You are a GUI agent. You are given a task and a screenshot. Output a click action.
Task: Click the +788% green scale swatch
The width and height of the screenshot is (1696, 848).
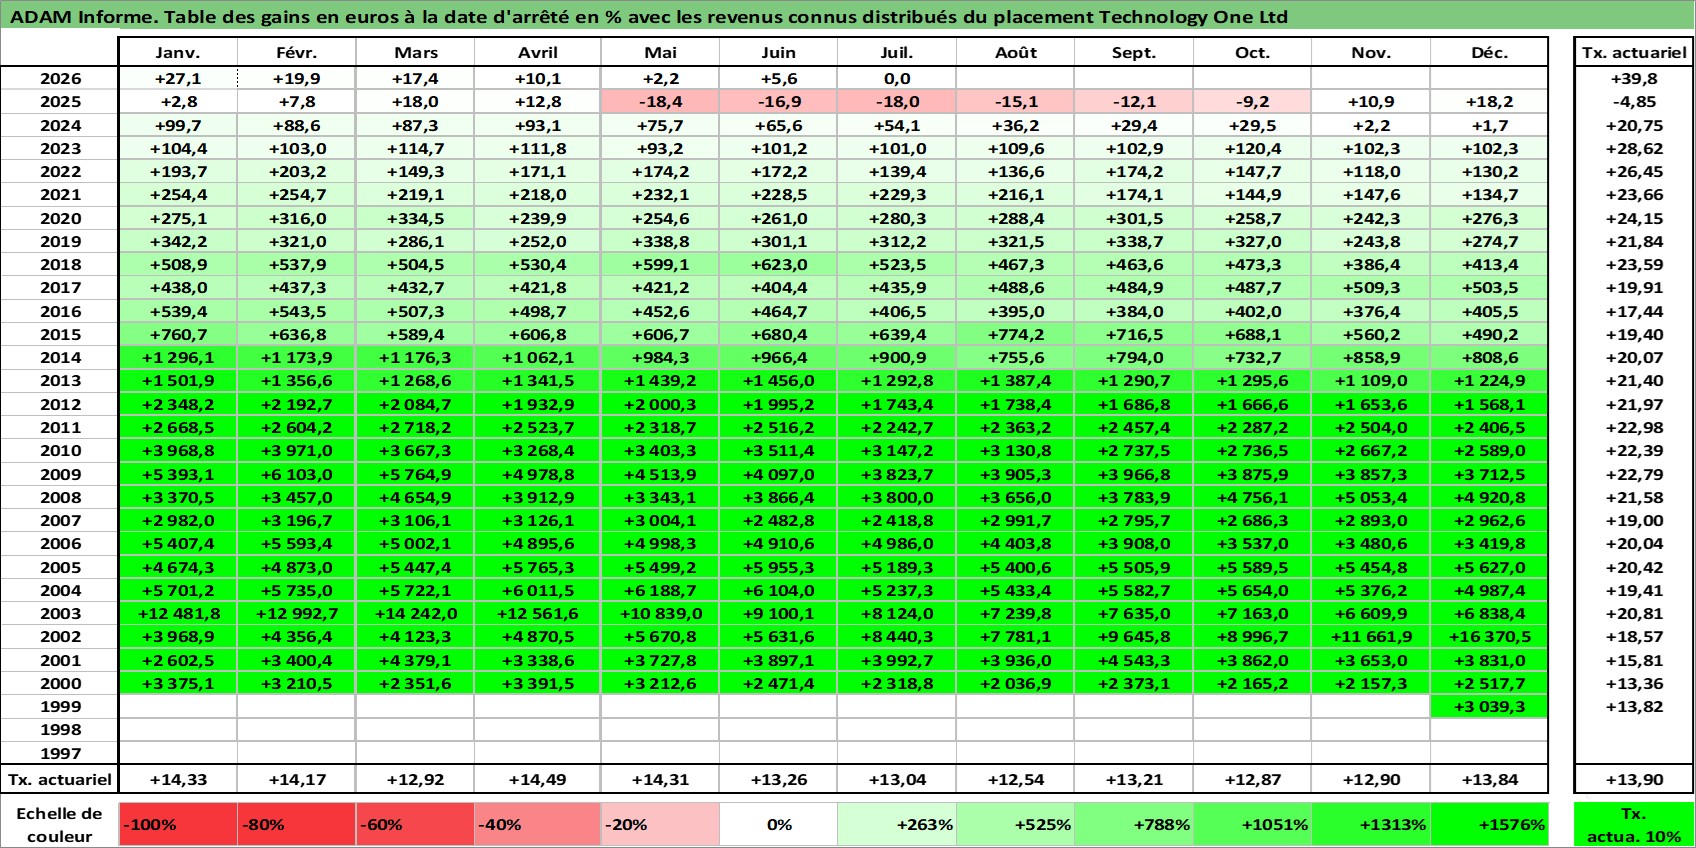(1133, 824)
